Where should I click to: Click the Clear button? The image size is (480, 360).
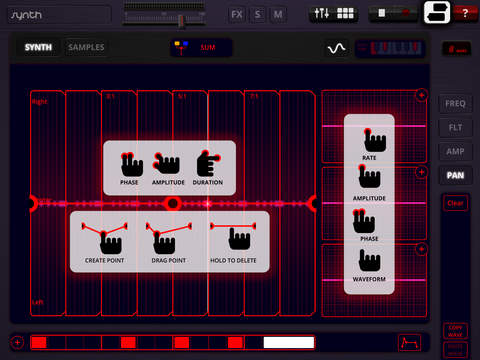[455, 203]
